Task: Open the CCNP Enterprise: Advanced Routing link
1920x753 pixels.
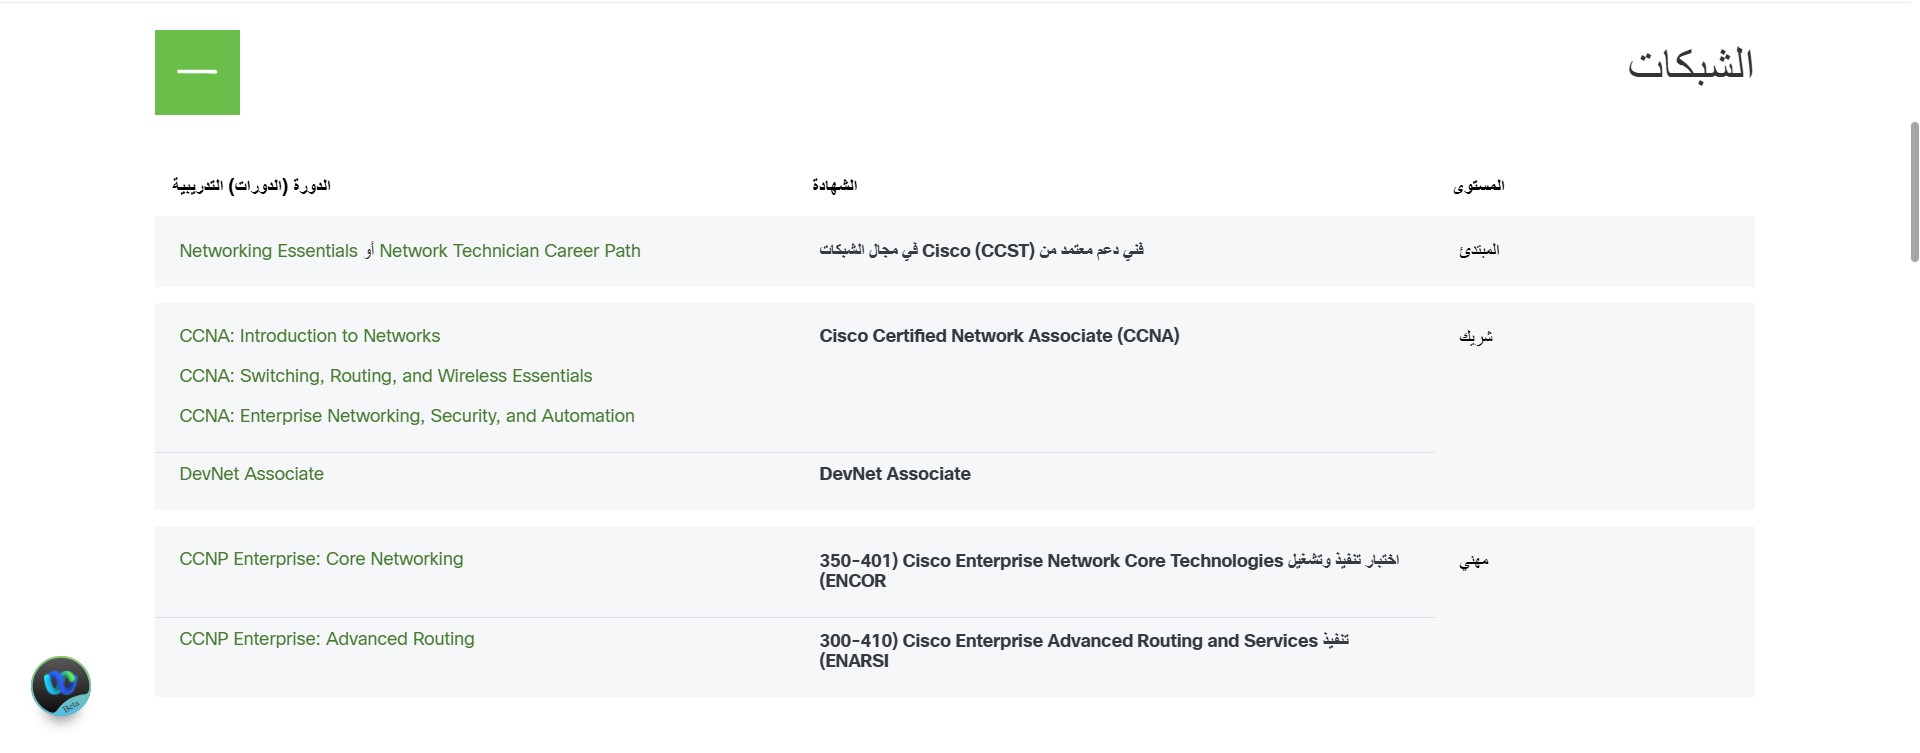Action: click(327, 639)
